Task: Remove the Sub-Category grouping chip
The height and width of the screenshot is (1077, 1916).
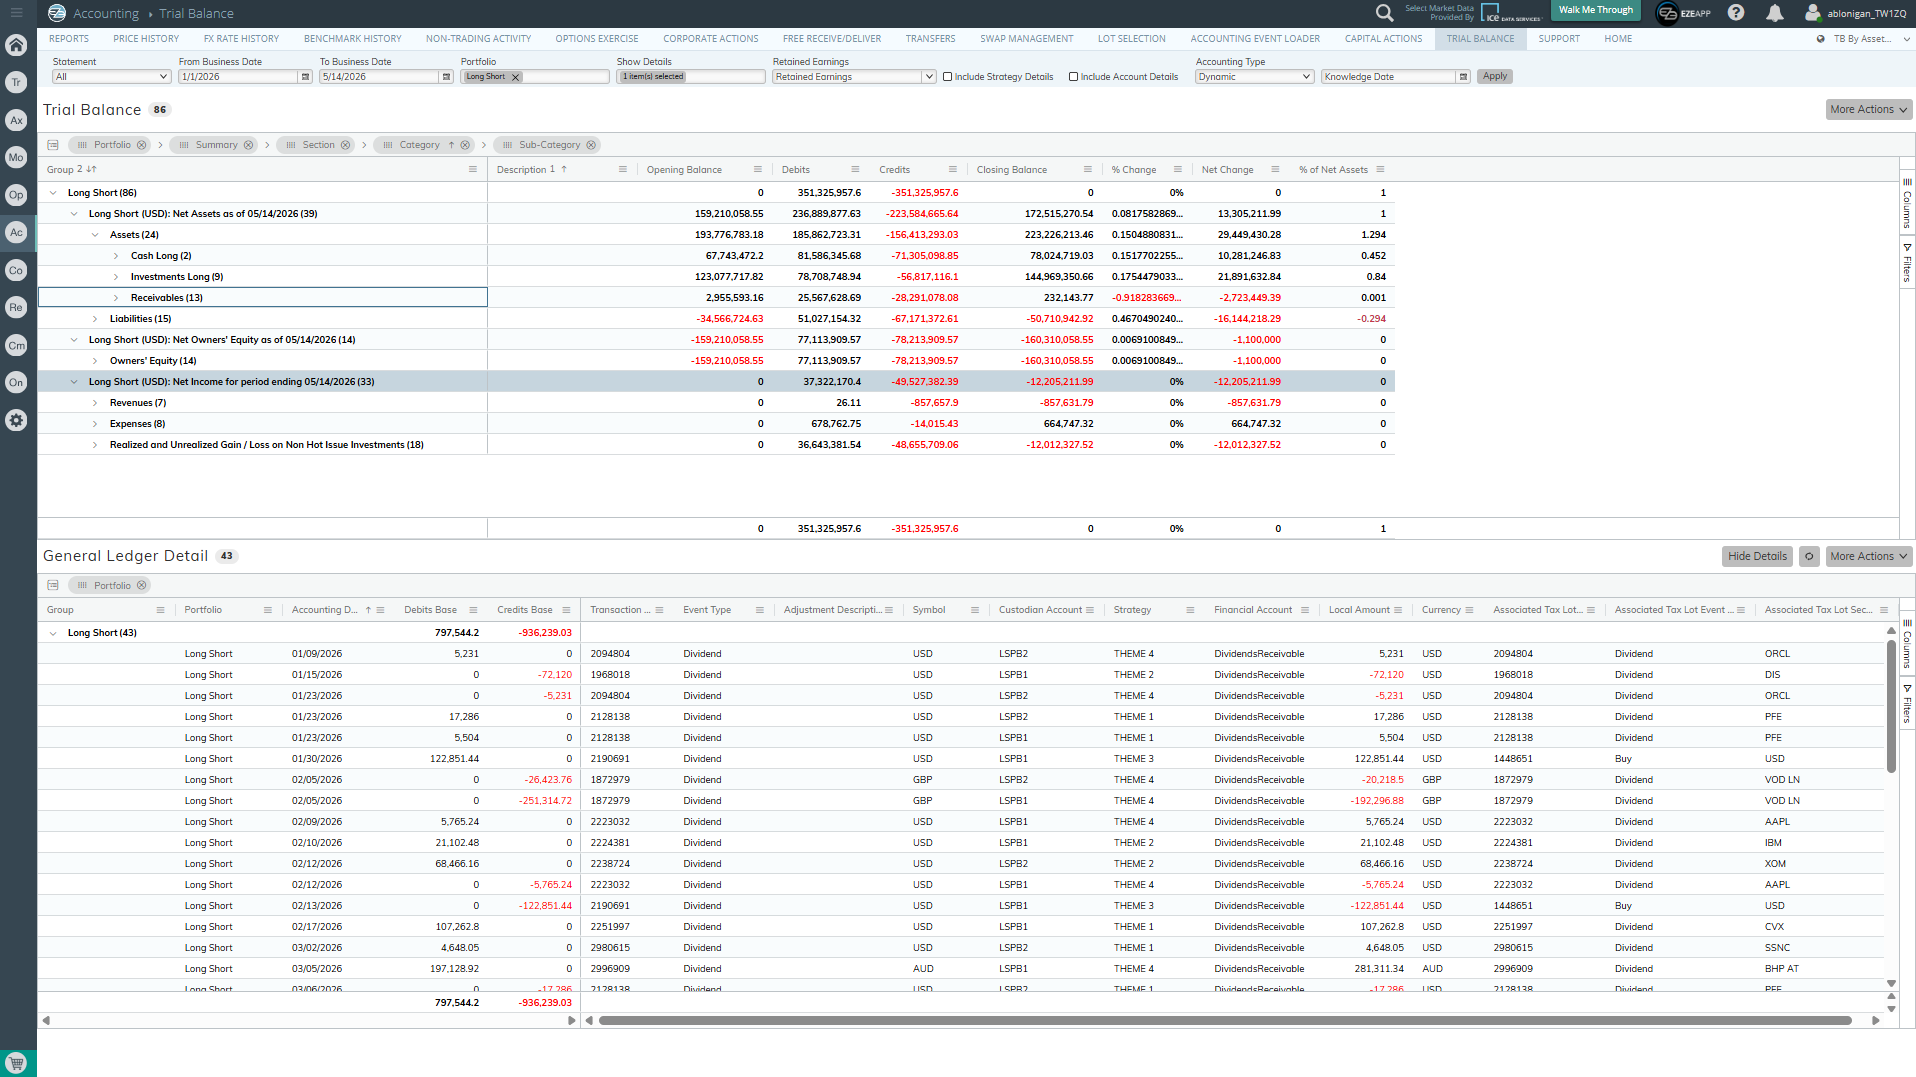Action: [x=591, y=145]
